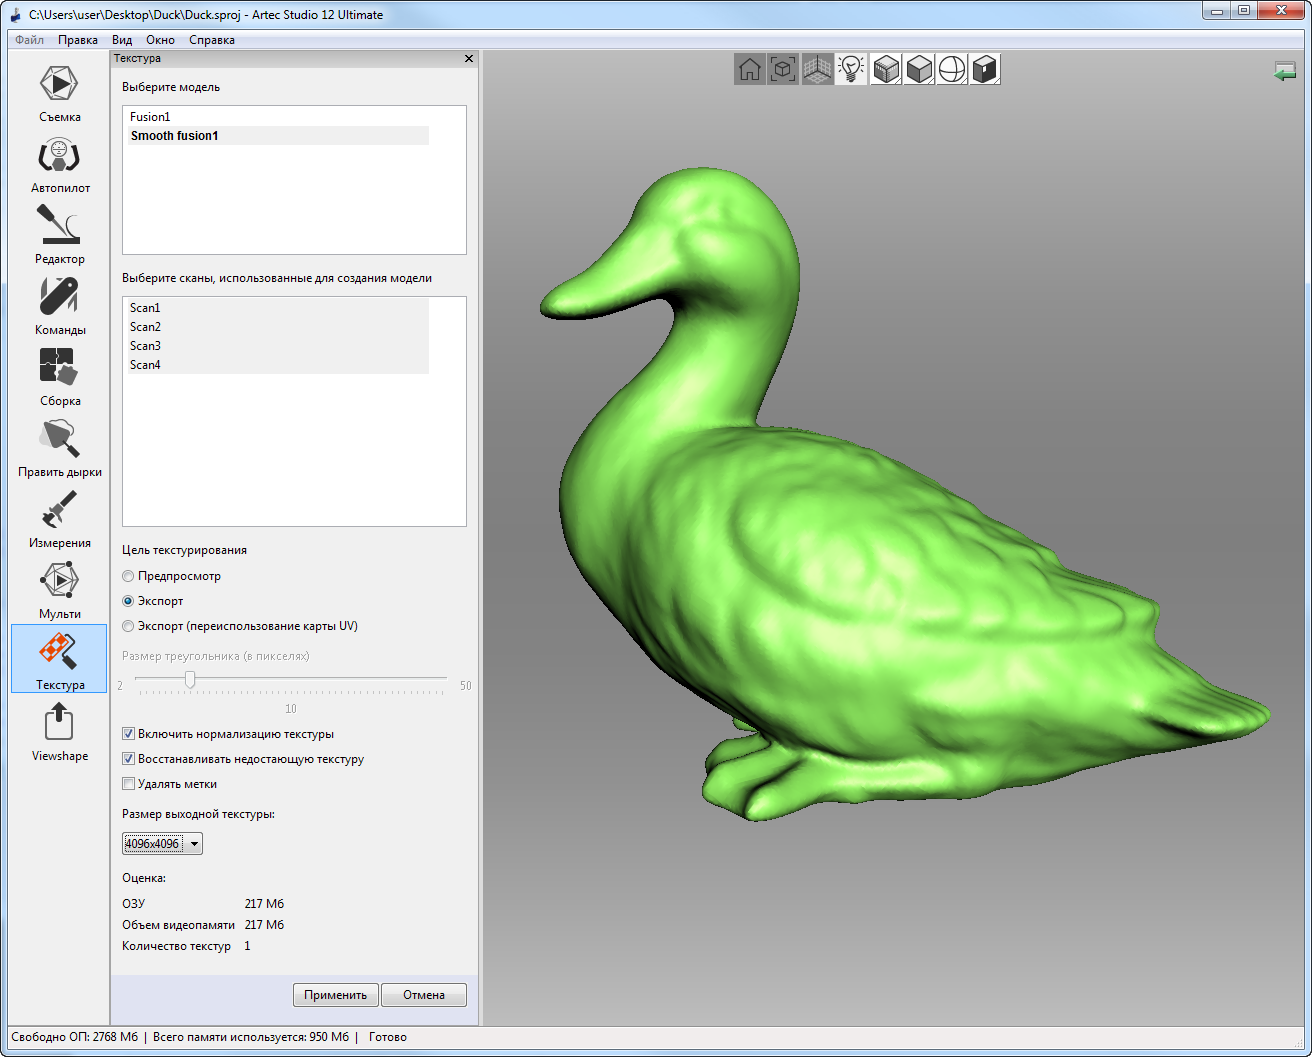Viewport: 1312px width, 1057px height.
Task: Open the Редактор editor tool
Action: pos(60,228)
